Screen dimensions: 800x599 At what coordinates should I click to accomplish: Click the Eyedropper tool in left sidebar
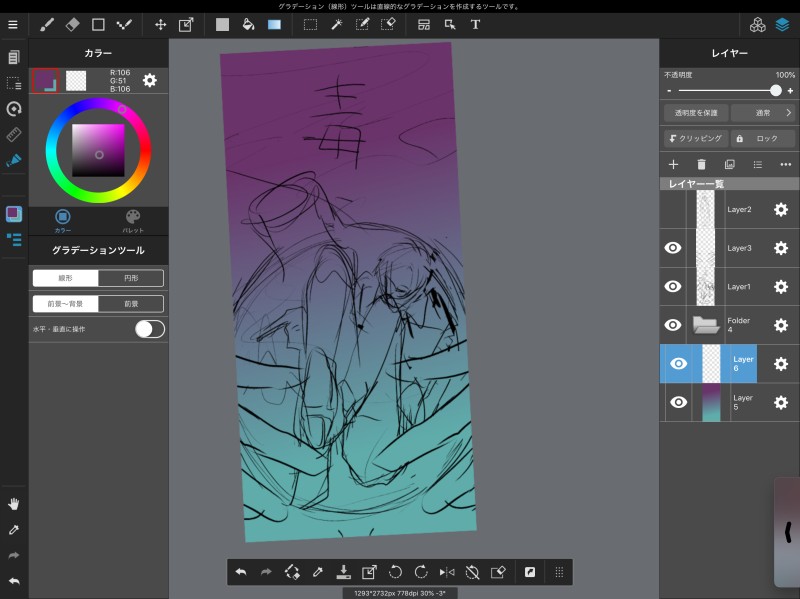coord(14,530)
